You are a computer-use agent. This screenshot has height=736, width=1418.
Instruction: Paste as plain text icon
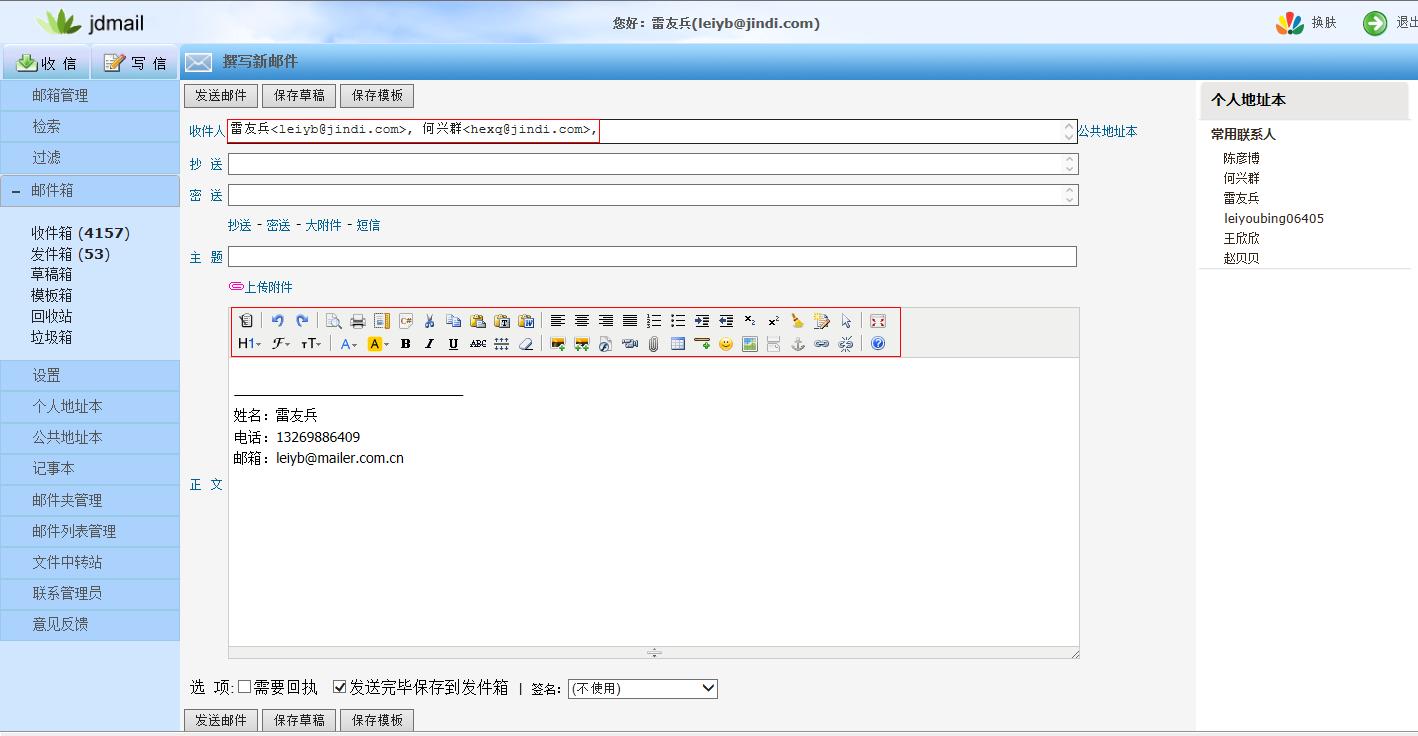coord(502,321)
